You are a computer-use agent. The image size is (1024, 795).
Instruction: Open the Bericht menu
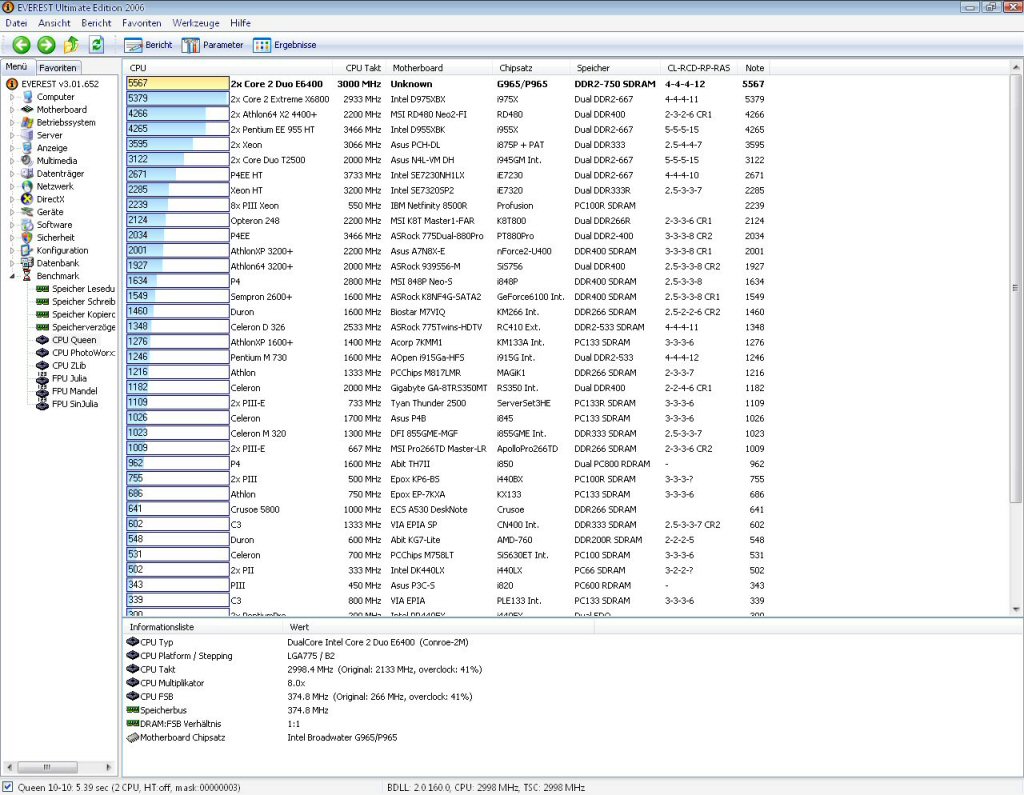pos(96,23)
